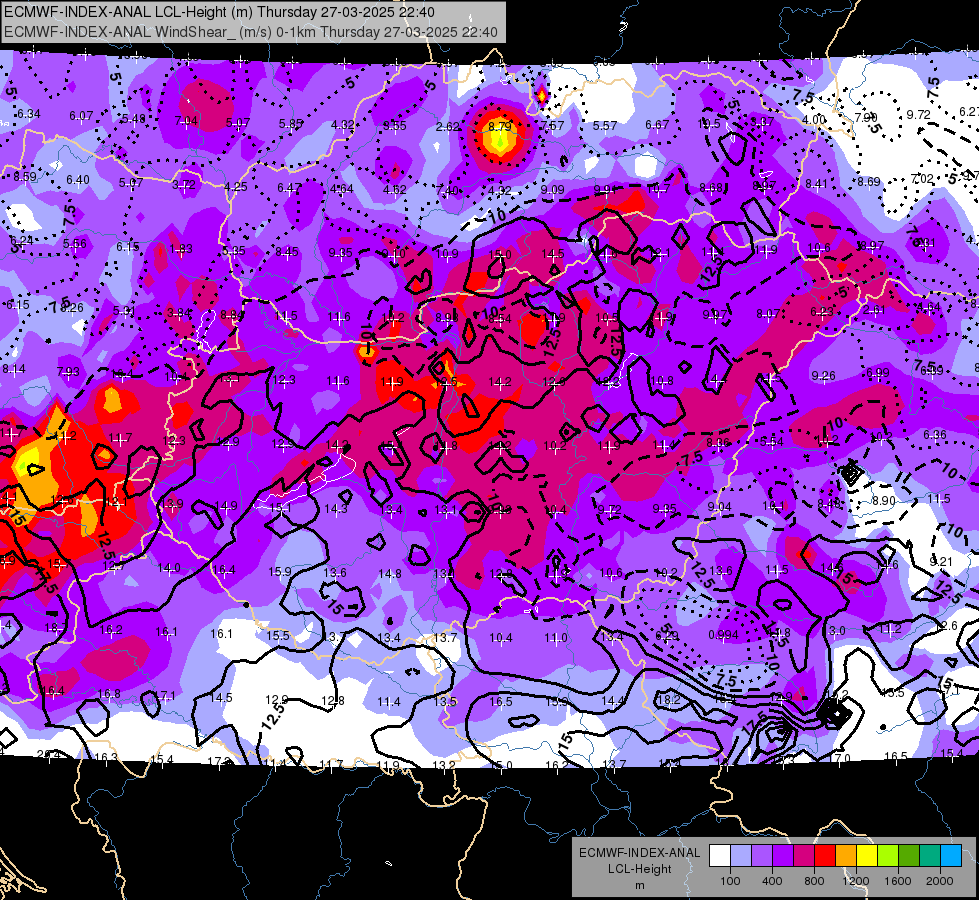Click the legend tick label "100"
979x900 pixels.
pos(730,881)
